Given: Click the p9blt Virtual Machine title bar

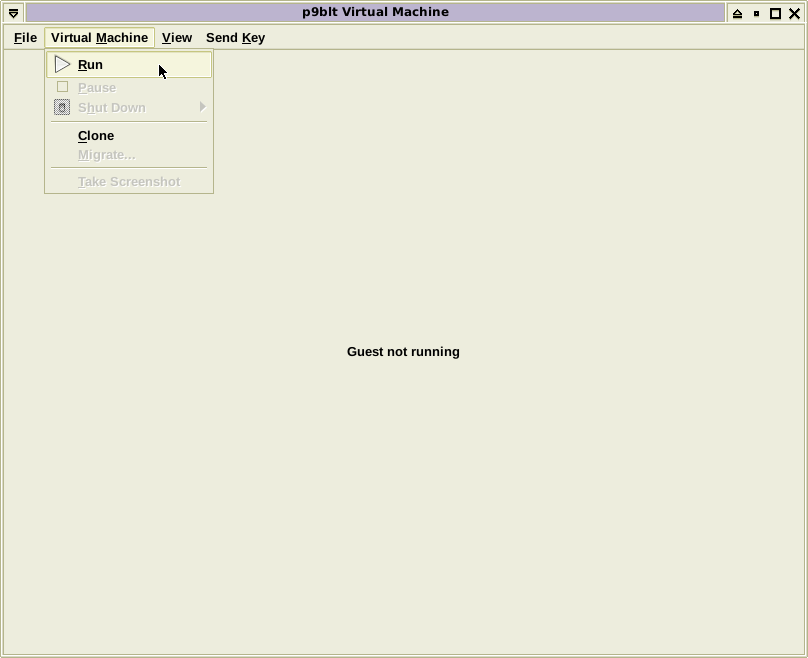Looking at the screenshot, I should click(x=375, y=13).
